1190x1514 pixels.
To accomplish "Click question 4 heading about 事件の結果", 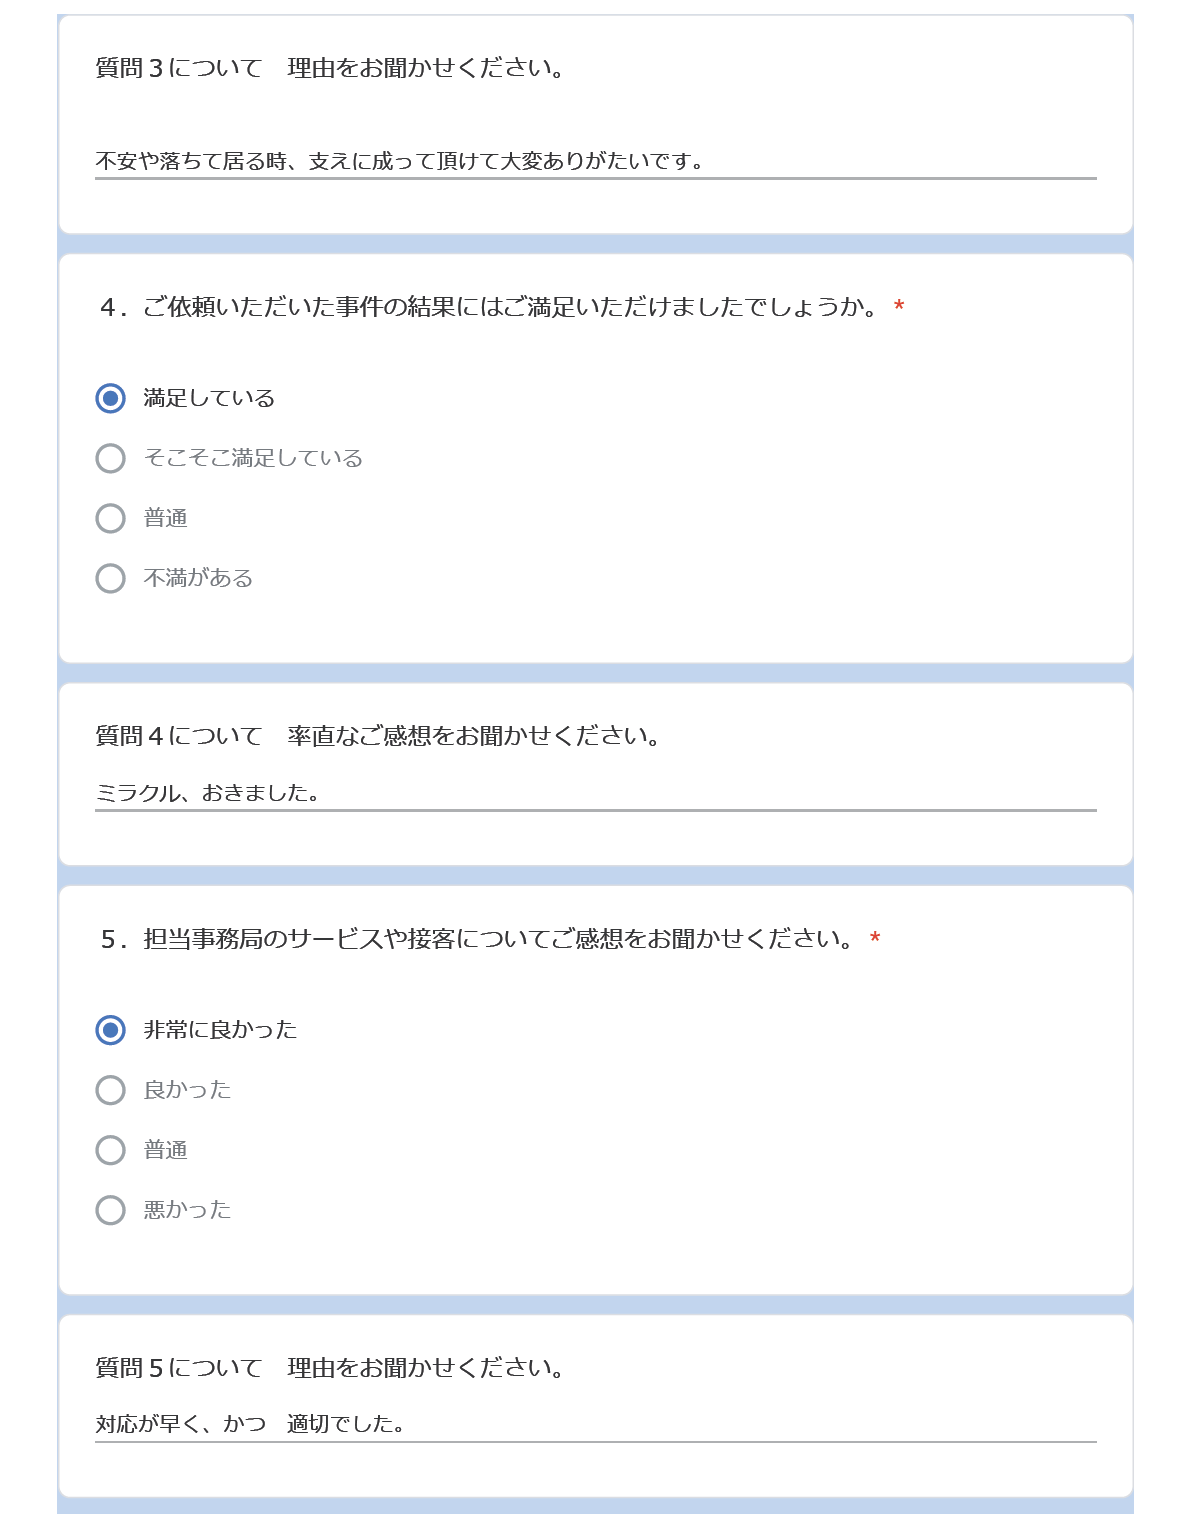I will 491,307.
